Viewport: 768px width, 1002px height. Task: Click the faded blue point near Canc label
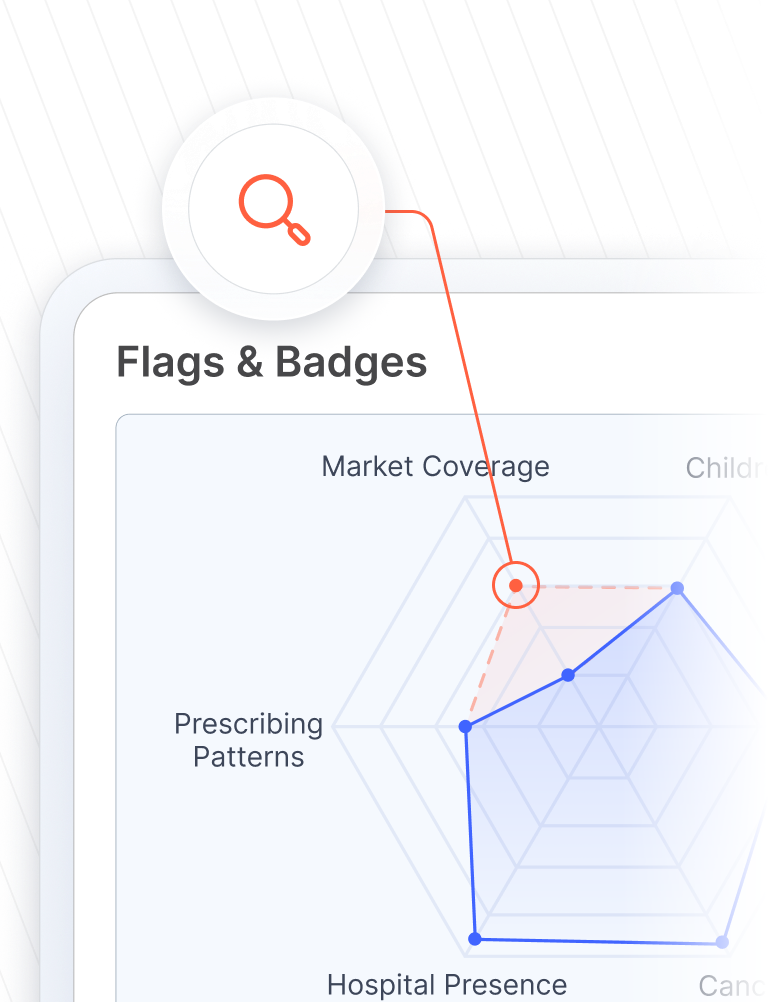(x=722, y=942)
